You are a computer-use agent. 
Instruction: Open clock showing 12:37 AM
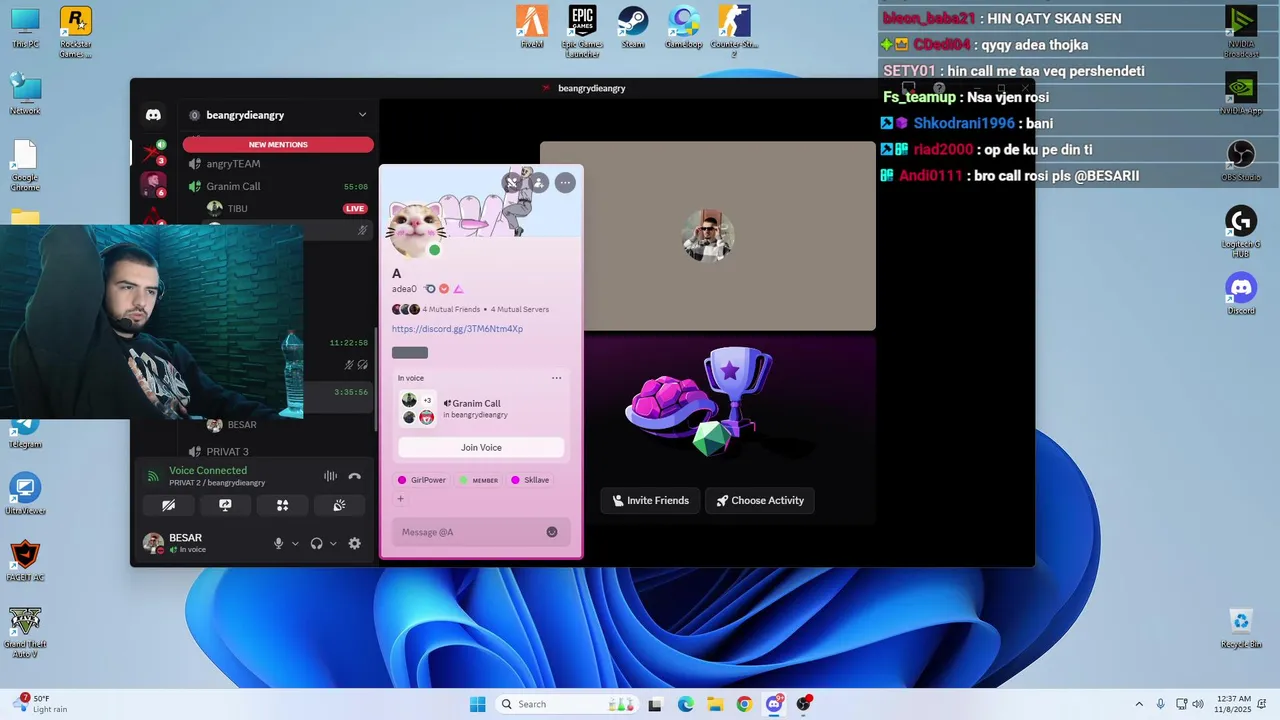(1235, 704)
